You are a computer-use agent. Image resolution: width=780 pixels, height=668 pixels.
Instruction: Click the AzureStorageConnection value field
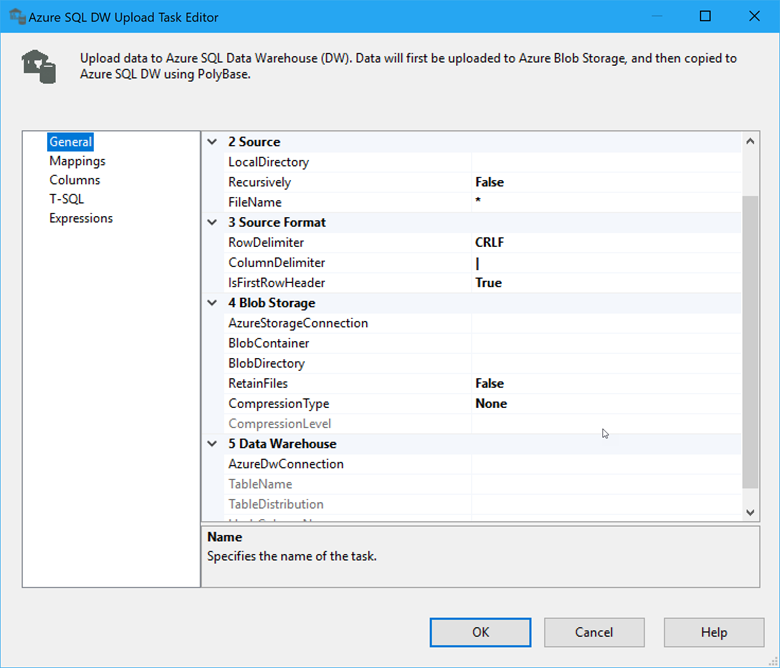pos(606,323)
